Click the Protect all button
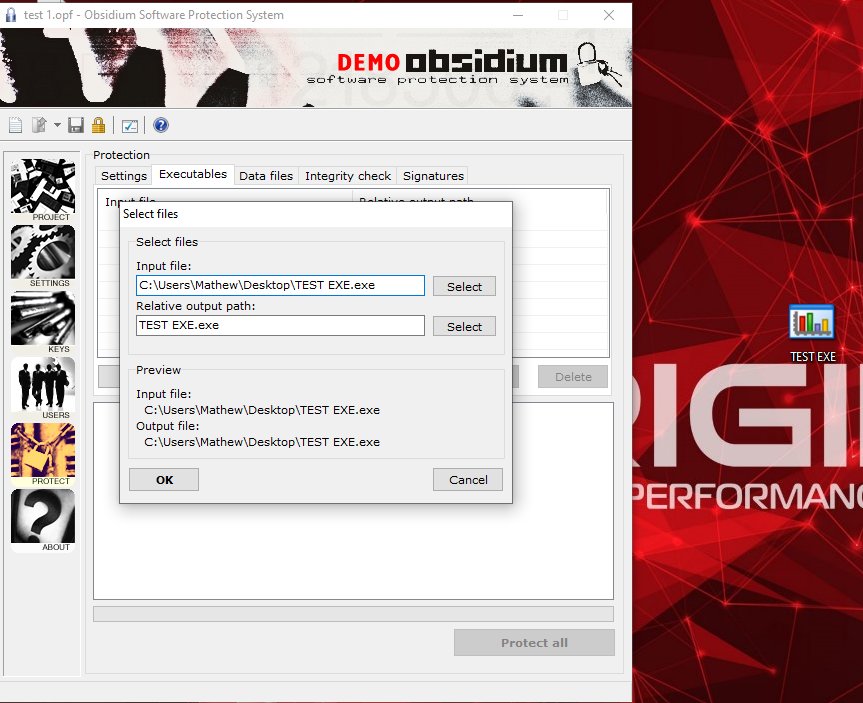 (x=534, y=642)
